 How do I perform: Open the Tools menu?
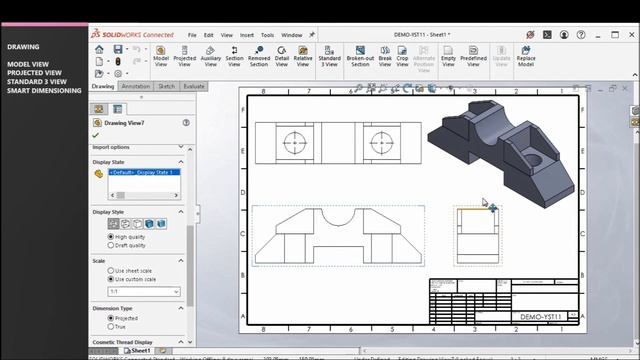267,35
